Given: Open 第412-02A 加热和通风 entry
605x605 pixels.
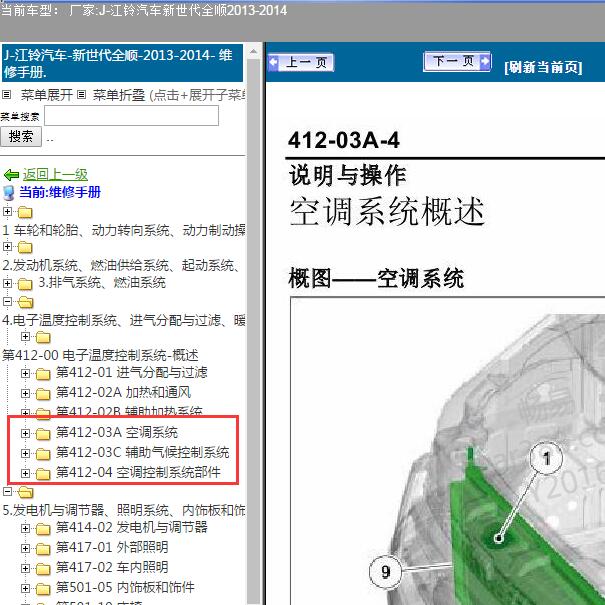Looking at the screenshot, I should pos(123,392).
